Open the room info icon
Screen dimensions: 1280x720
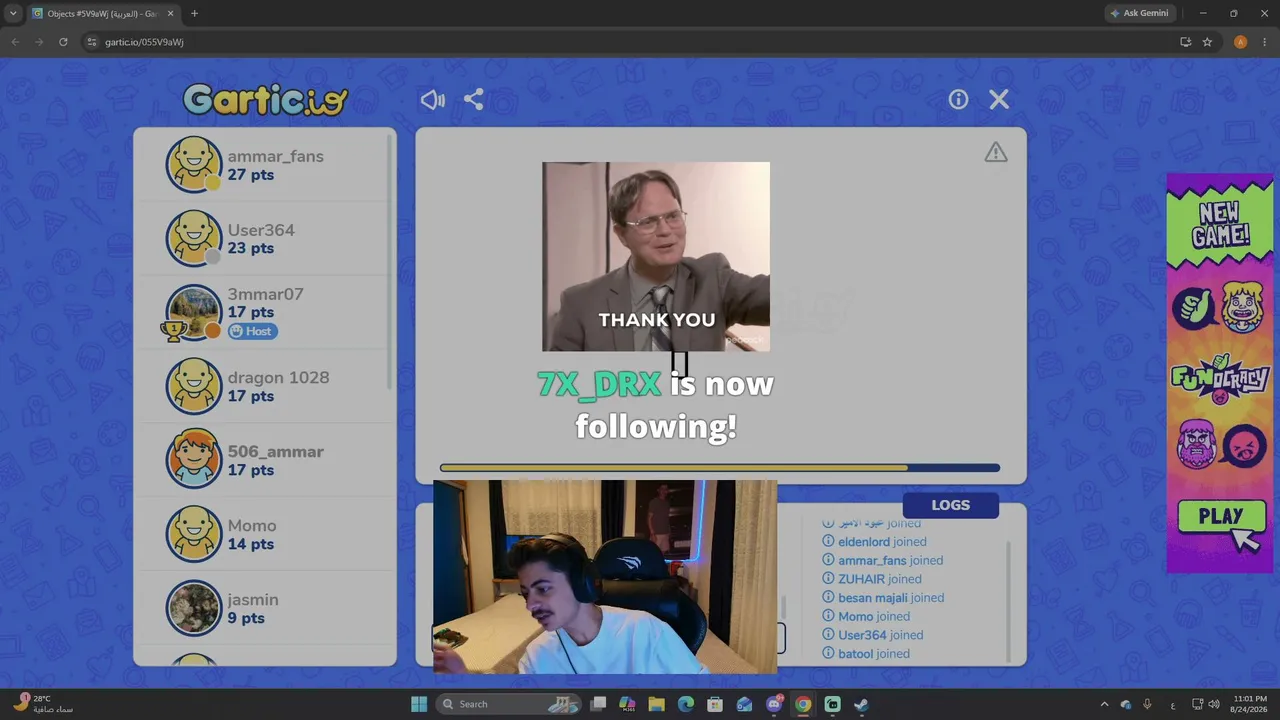point(958,100)
